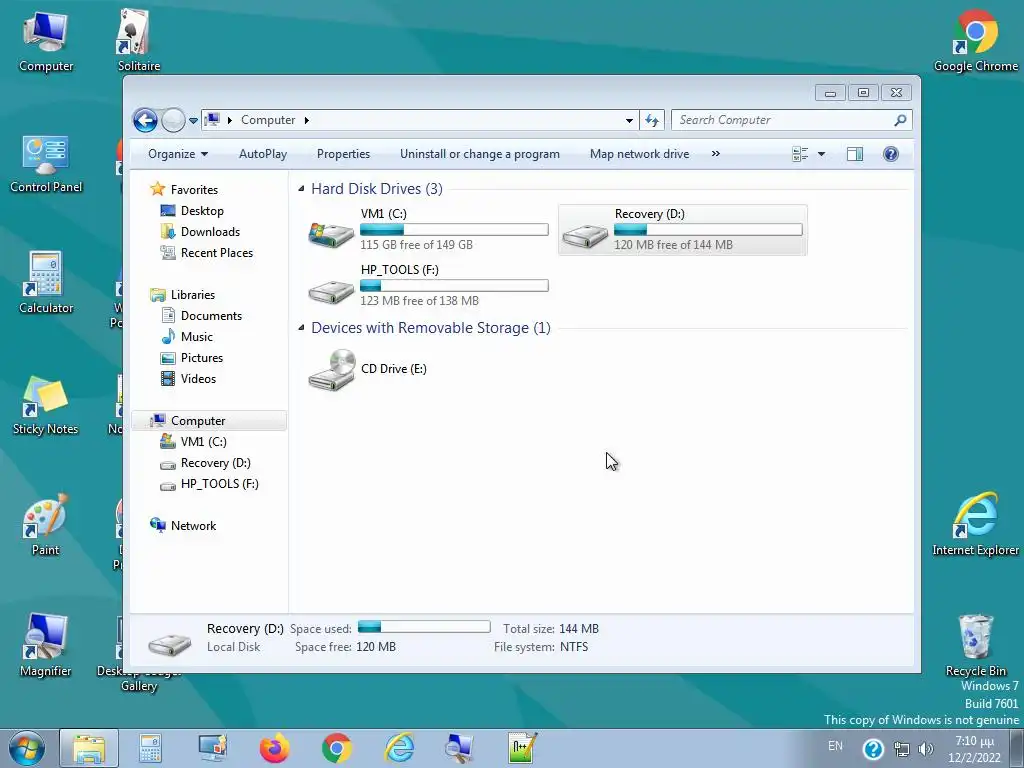Open the Organize menu
Image resolution: width=1024 pixels, height=768 pixels.
coord(178,154)
